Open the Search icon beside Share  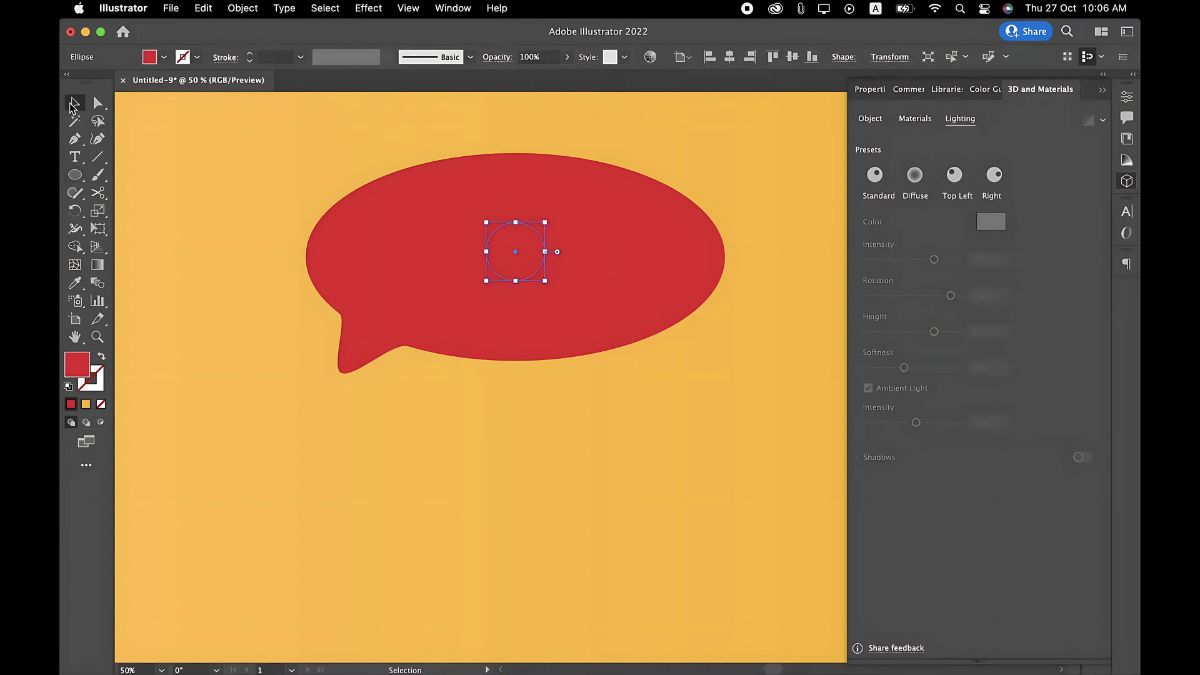(x=1067, y=31)
